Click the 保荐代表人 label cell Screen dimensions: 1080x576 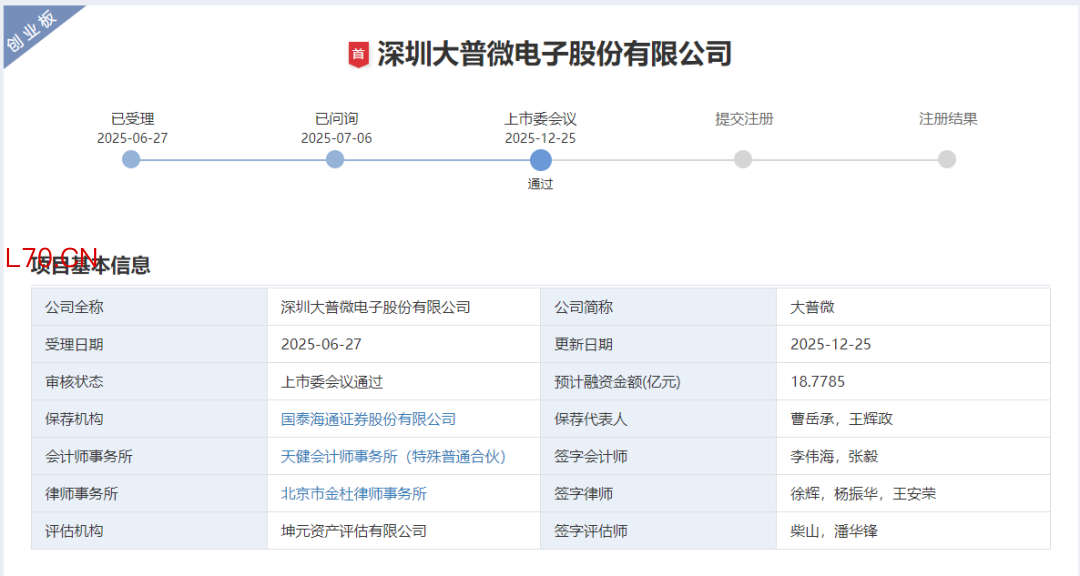click(x=658, y=419)
